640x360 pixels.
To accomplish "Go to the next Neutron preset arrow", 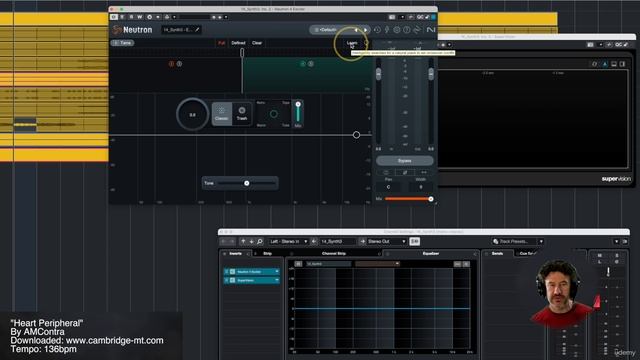I will pyautogui.click(x=365, y=30).
